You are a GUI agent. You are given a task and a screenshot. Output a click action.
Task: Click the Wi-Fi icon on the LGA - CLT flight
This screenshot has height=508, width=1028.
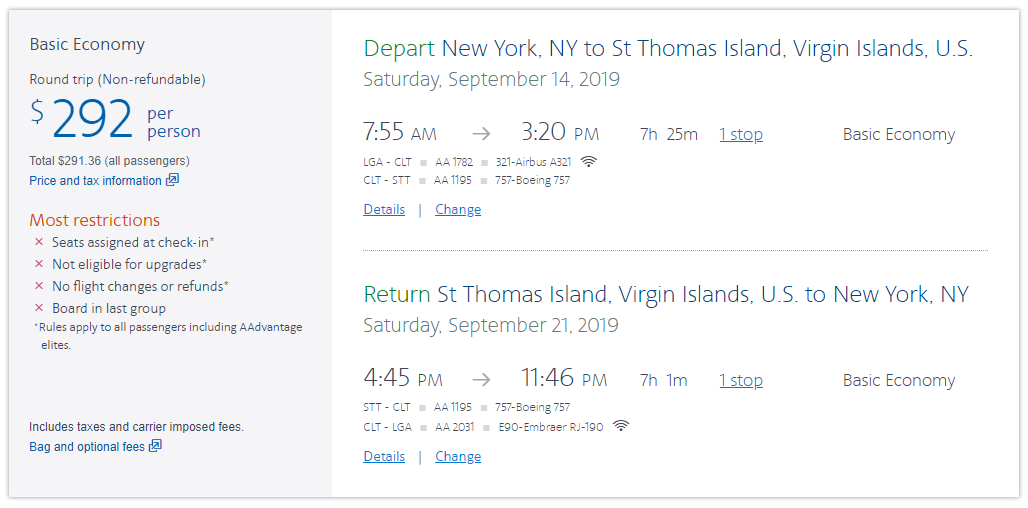tap(589, 161)
